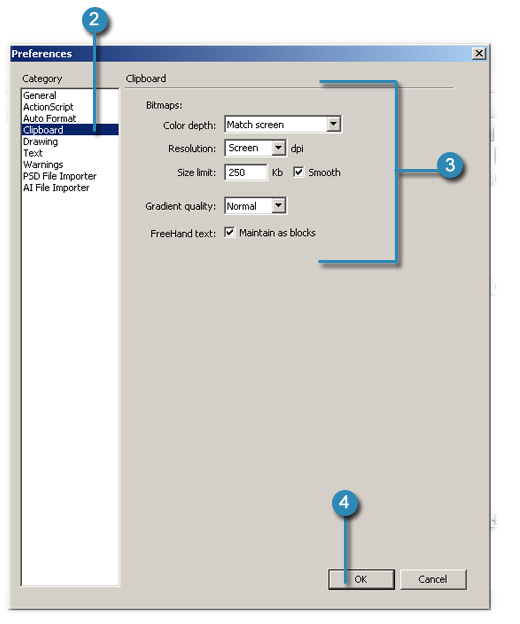Toggle the Smooth checkbox
This screenshot has width=520, height=624.
tap(298, 172)
